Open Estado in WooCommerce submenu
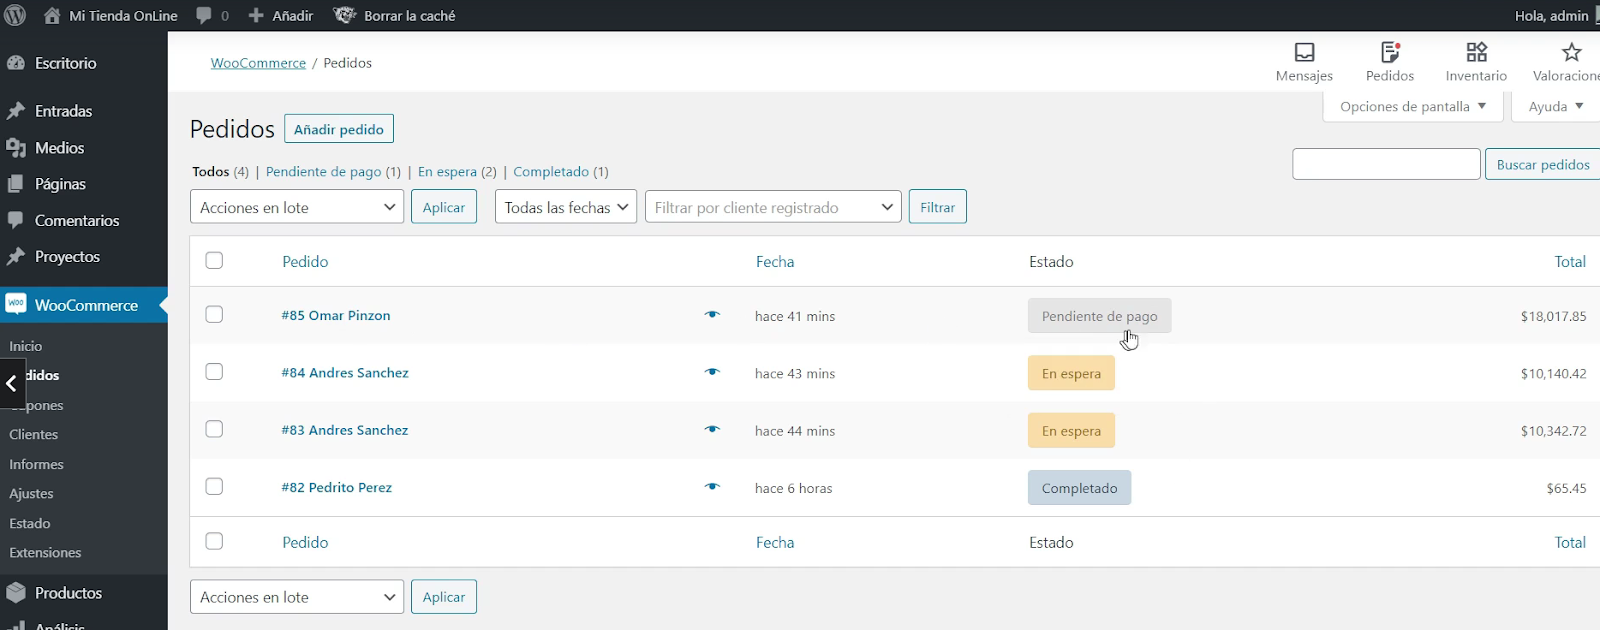The height and width of the screenshot is (630, 1600). click(30, 523)
